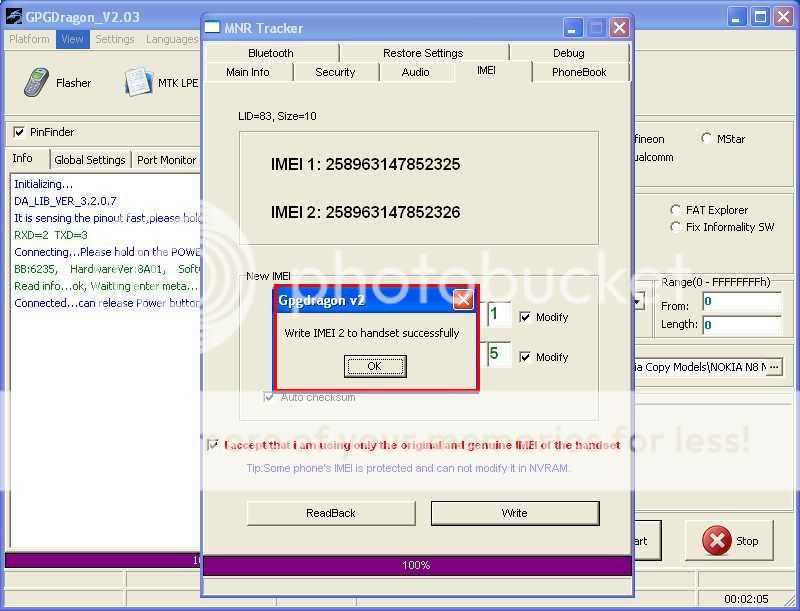Switch to the Security tab

click(x=335, y=72)
